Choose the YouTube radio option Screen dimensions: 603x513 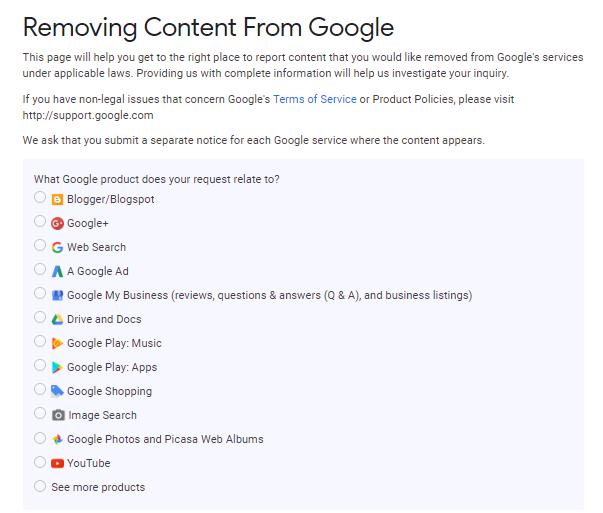[x=40, y=462]
